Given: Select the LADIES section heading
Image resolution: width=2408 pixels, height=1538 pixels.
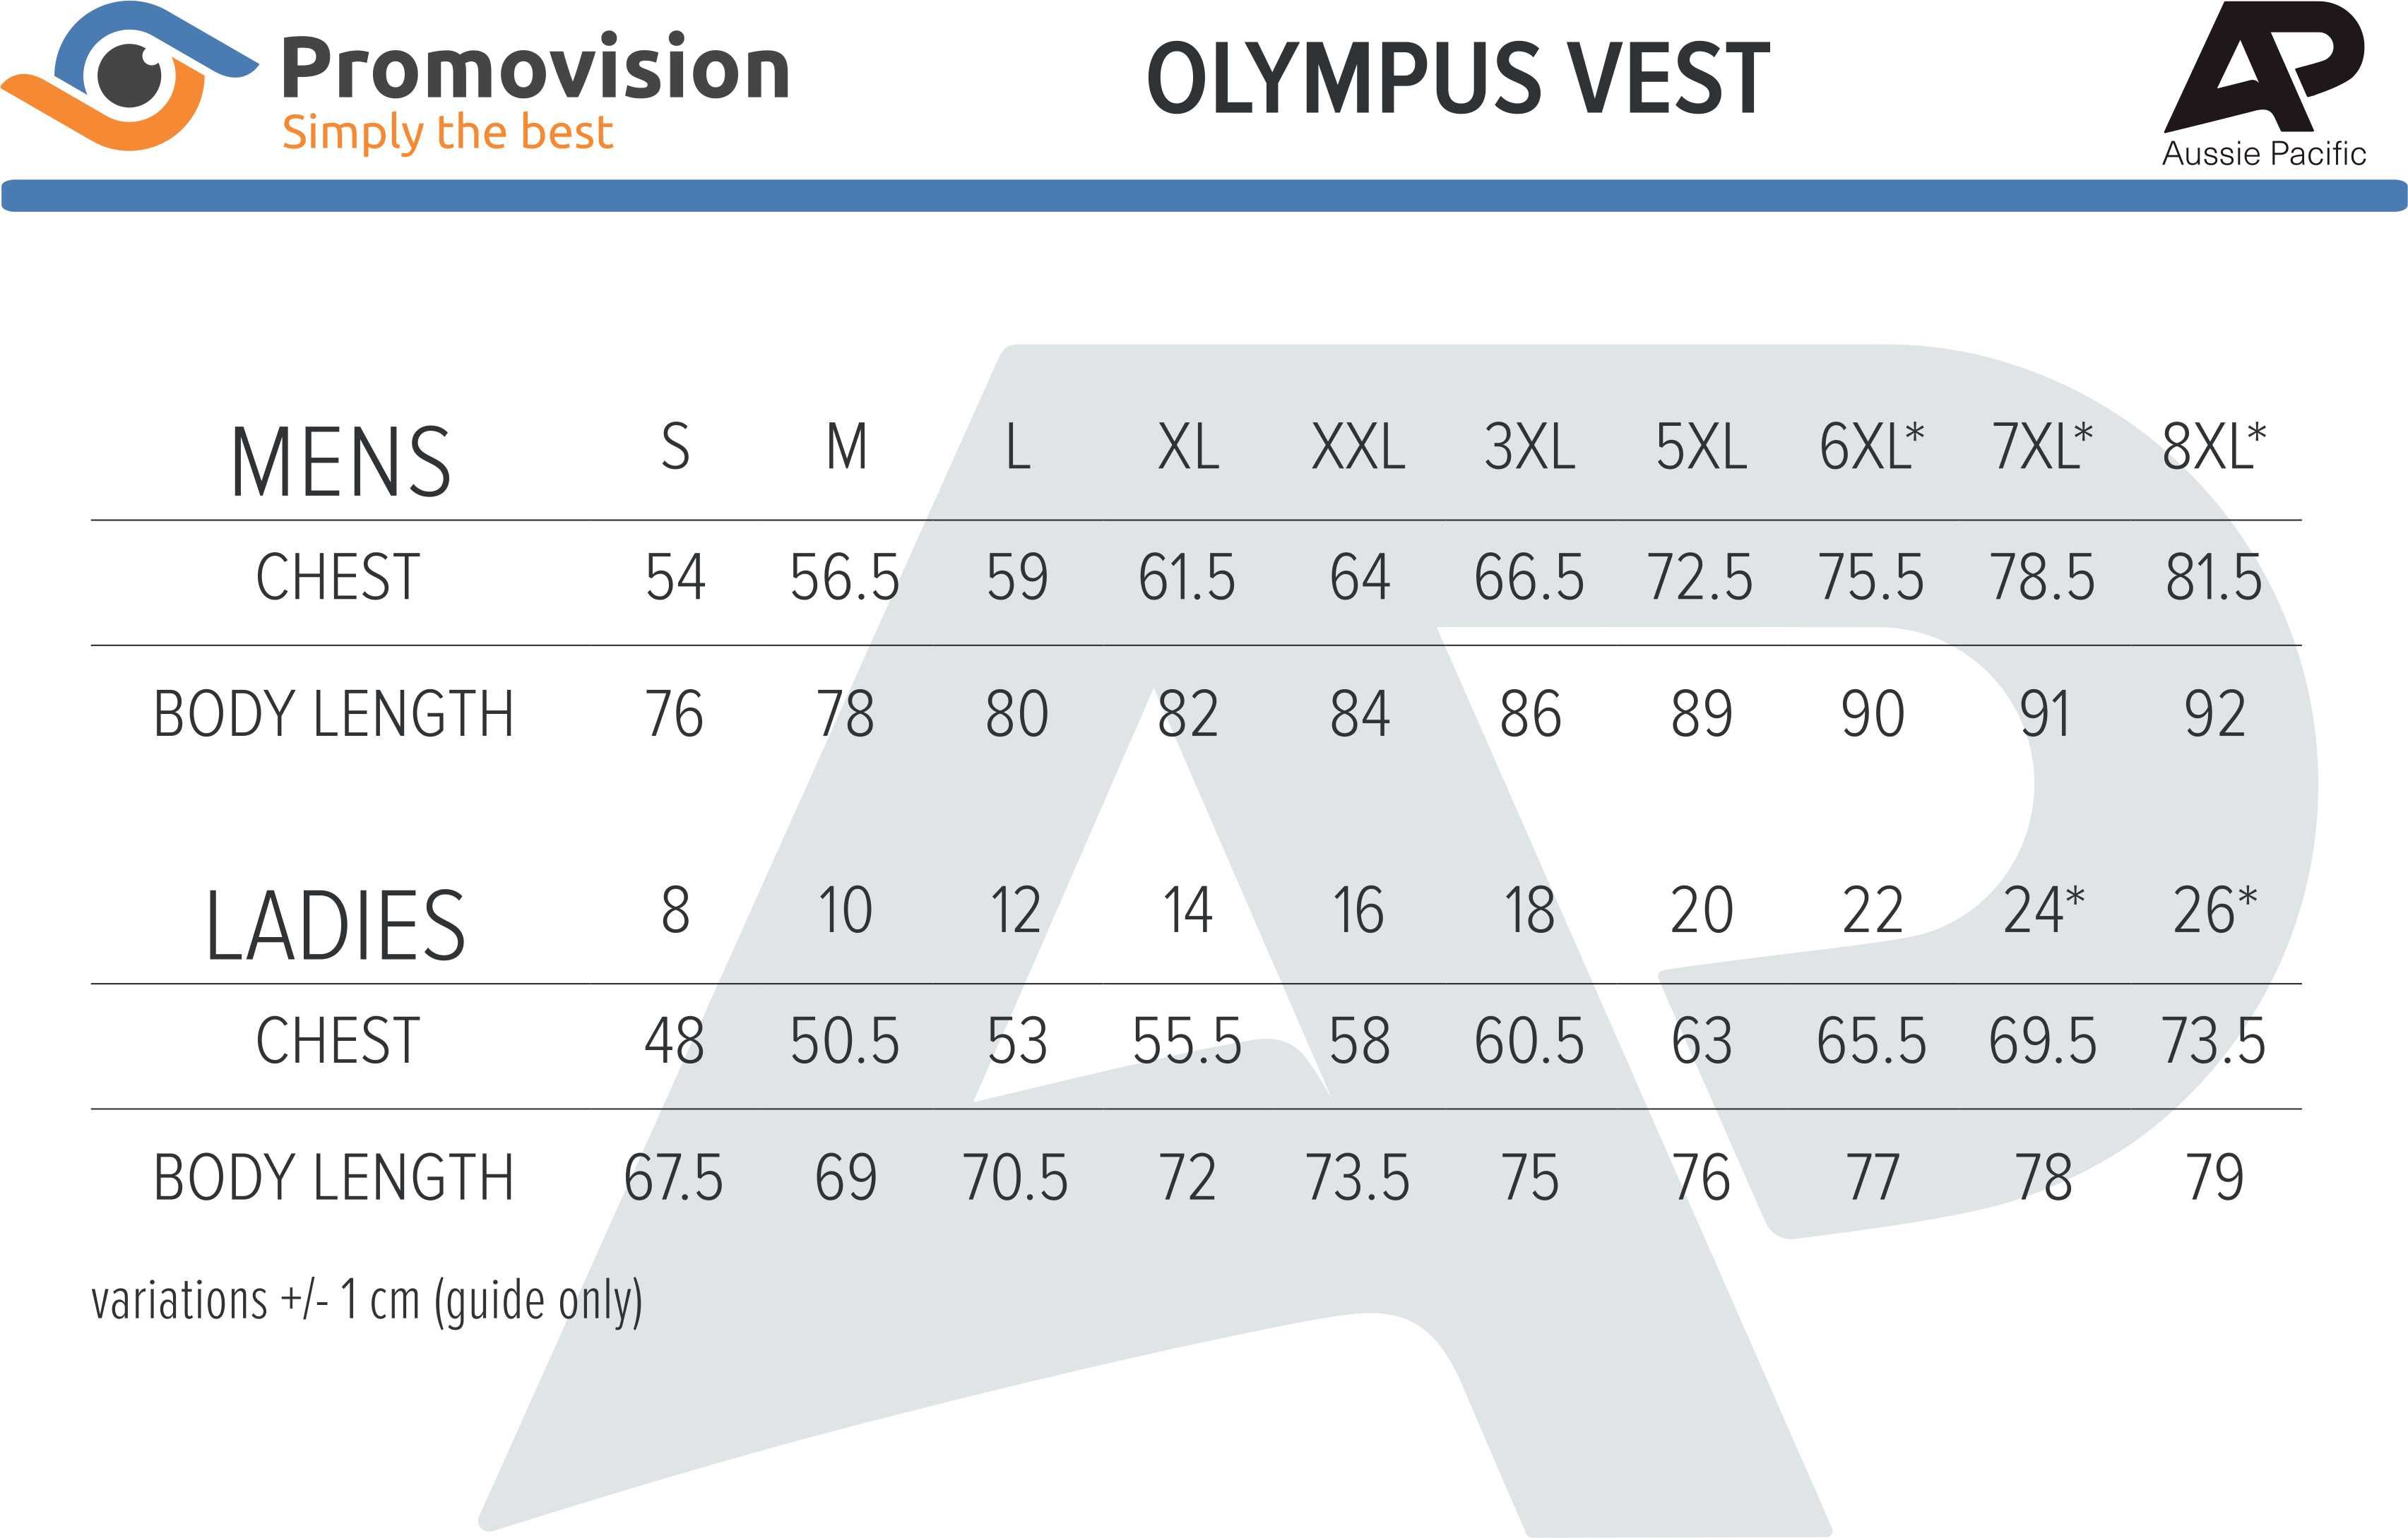Looking at the screenshot, I should 335,926.
